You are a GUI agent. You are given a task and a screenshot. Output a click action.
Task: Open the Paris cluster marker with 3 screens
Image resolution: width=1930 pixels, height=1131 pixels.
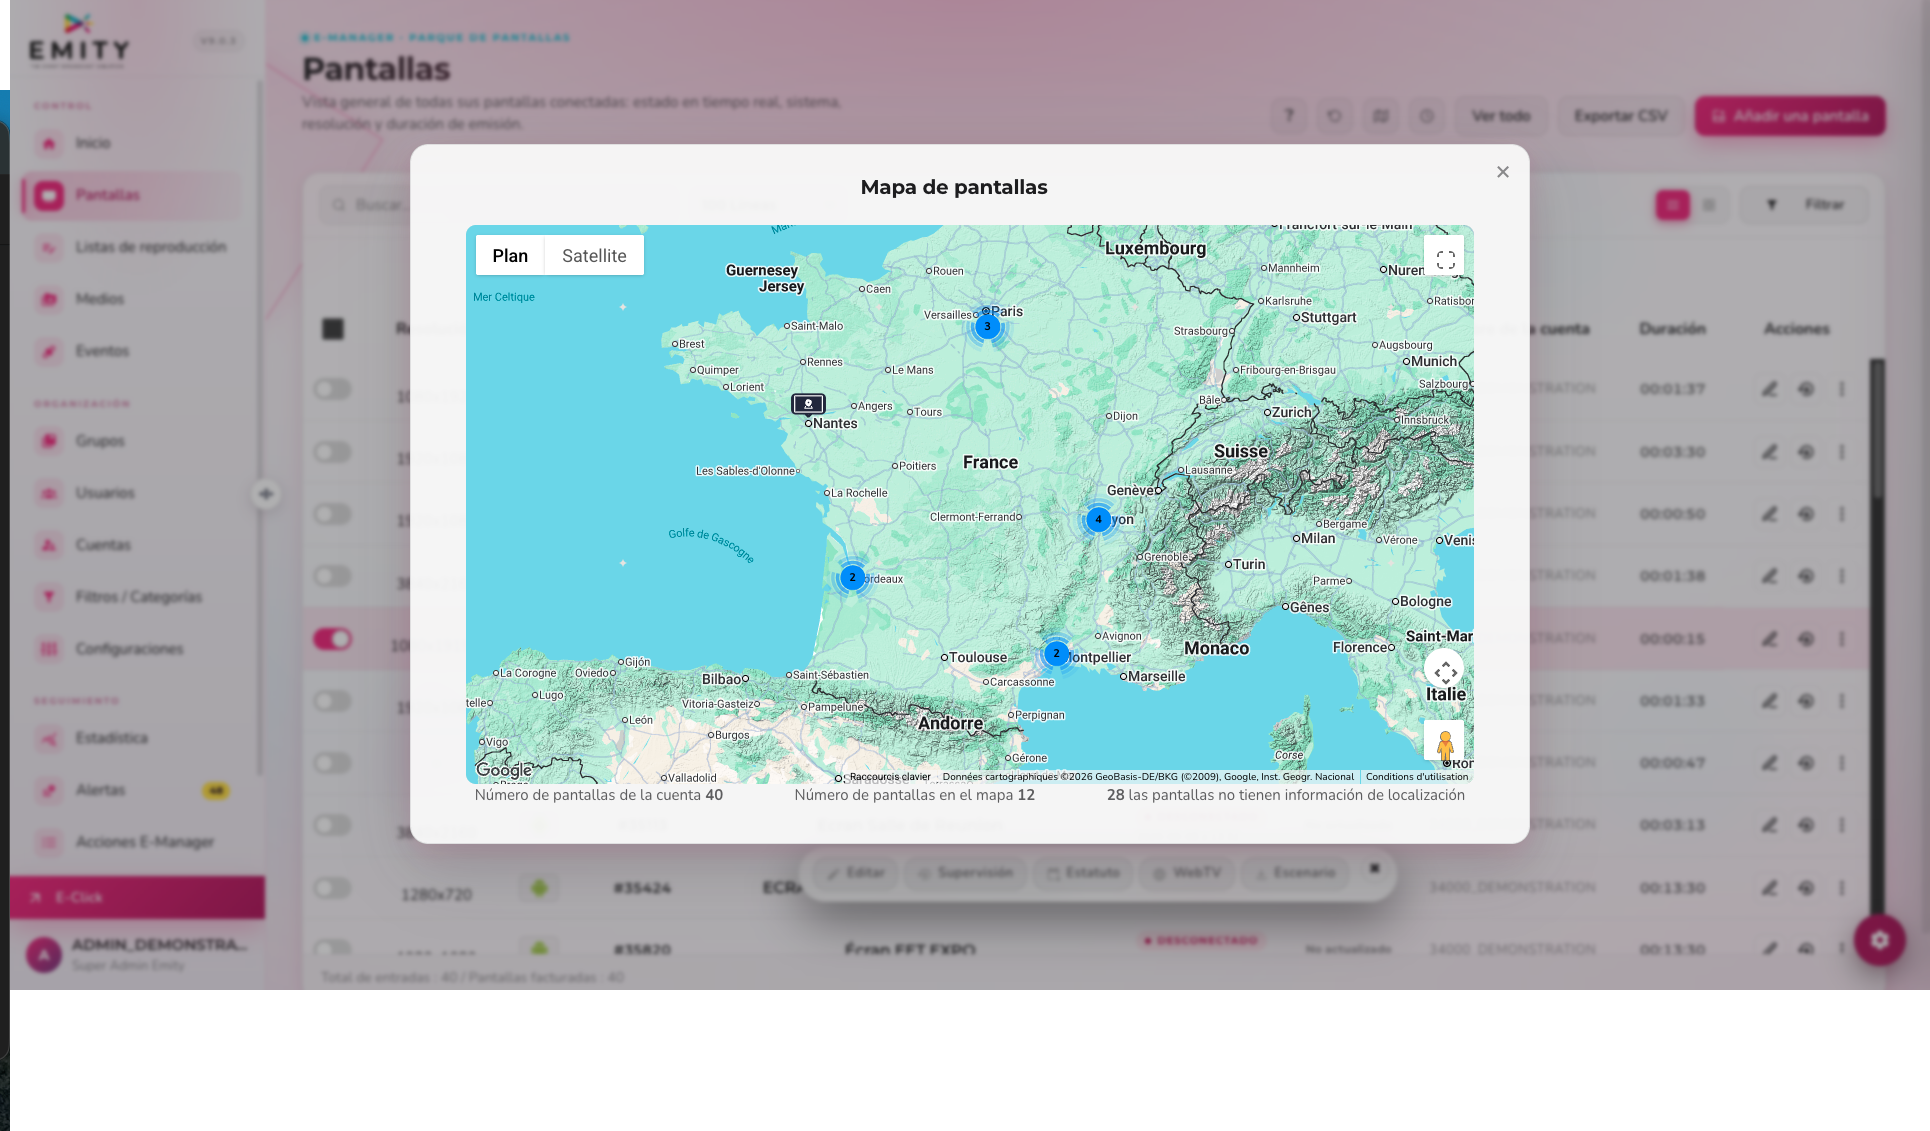point(987,326)
